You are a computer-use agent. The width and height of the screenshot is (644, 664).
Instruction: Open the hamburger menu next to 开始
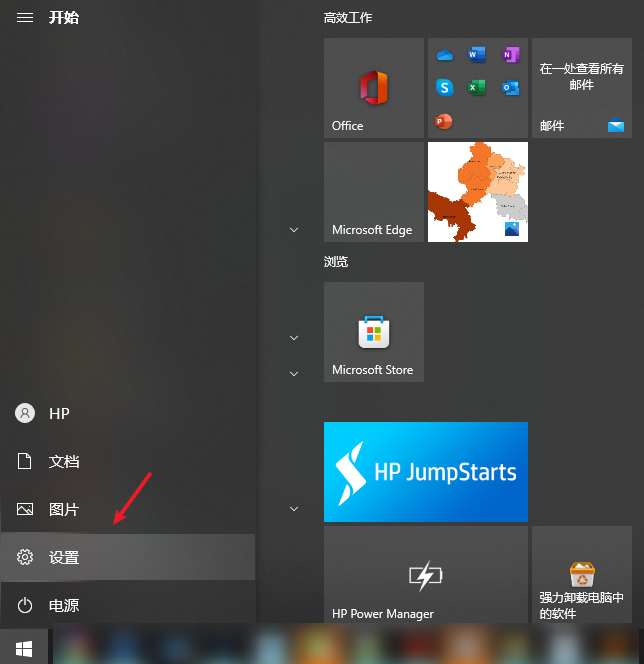coord(25,18)
